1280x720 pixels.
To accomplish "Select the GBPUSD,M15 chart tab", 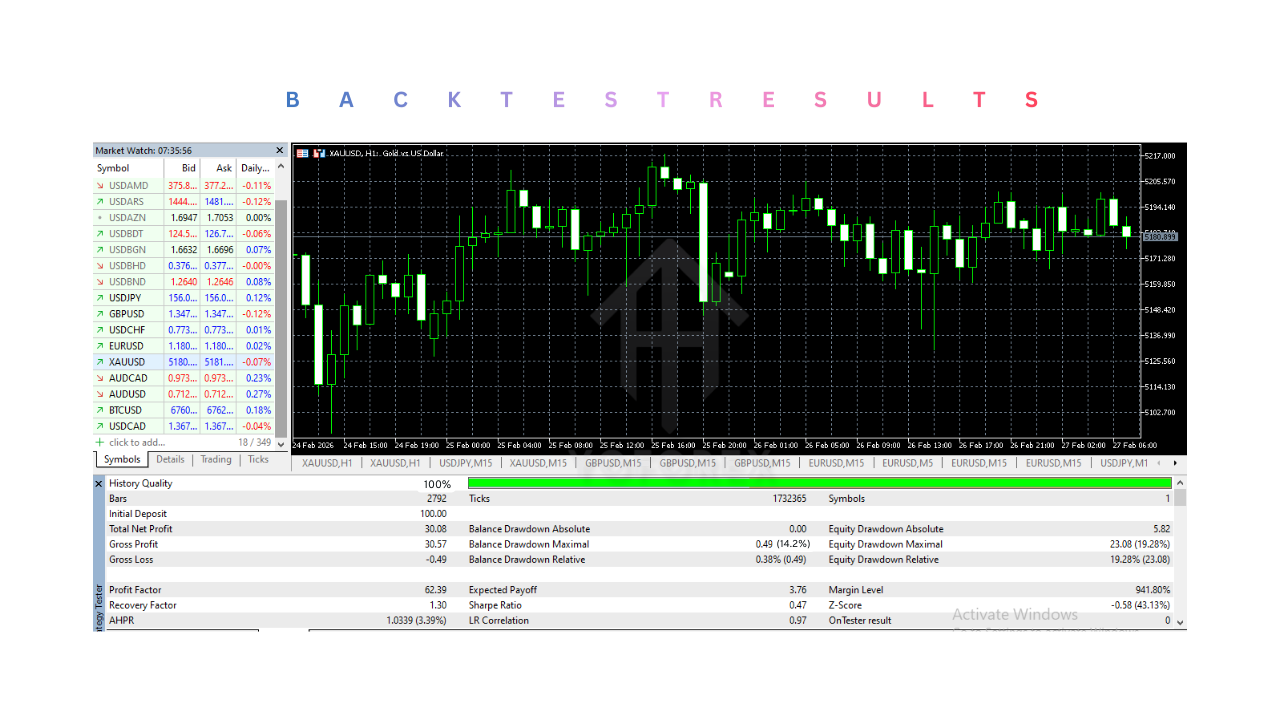I will coord(612,463).
